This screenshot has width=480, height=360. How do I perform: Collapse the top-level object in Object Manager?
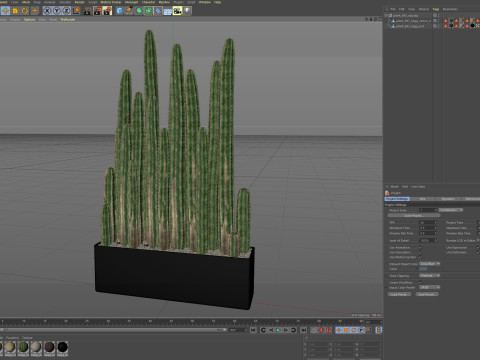tap(386, 15)
